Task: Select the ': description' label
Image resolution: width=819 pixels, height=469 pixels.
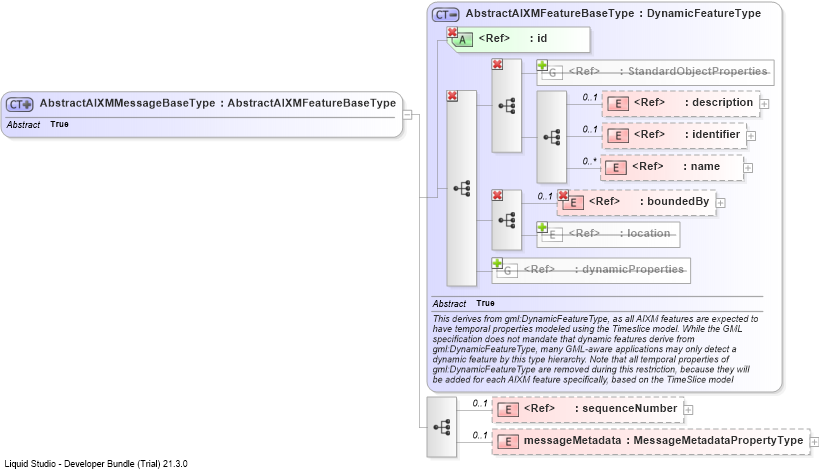Action: tap(719, 103)
